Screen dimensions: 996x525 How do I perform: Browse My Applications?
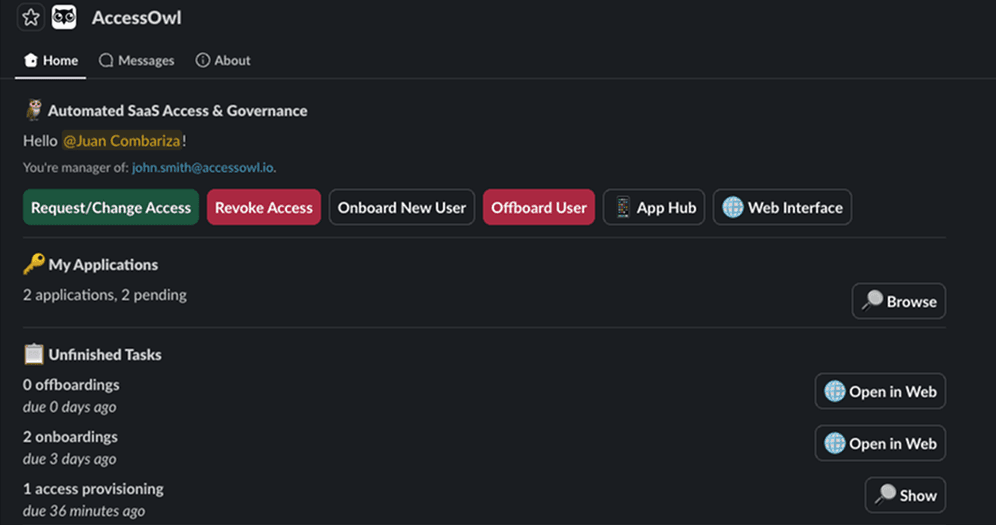point(898,302)
